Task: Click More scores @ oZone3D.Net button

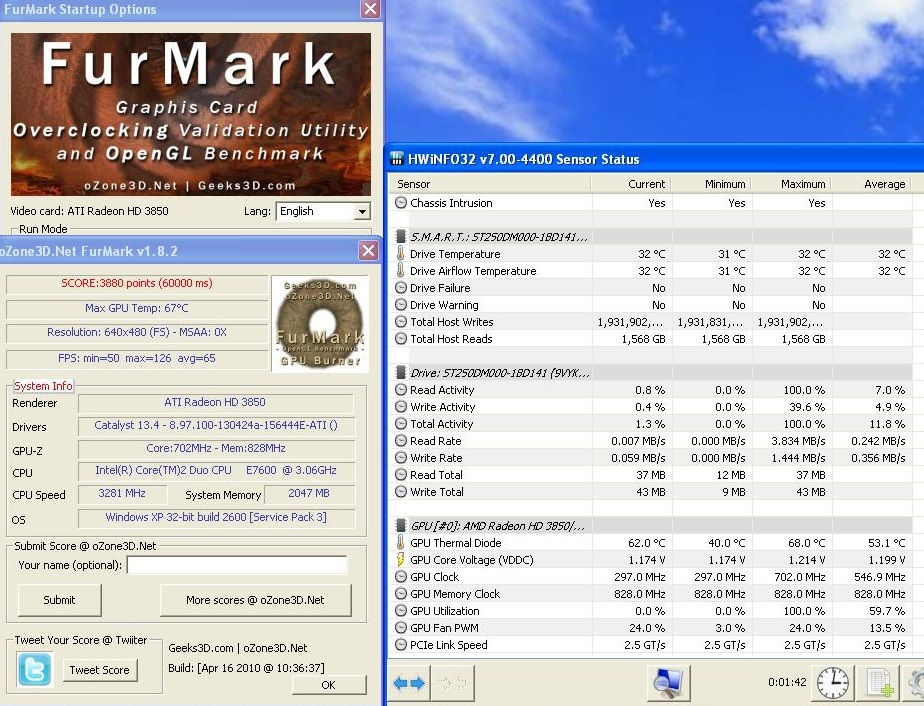Action: pos(255,600)
